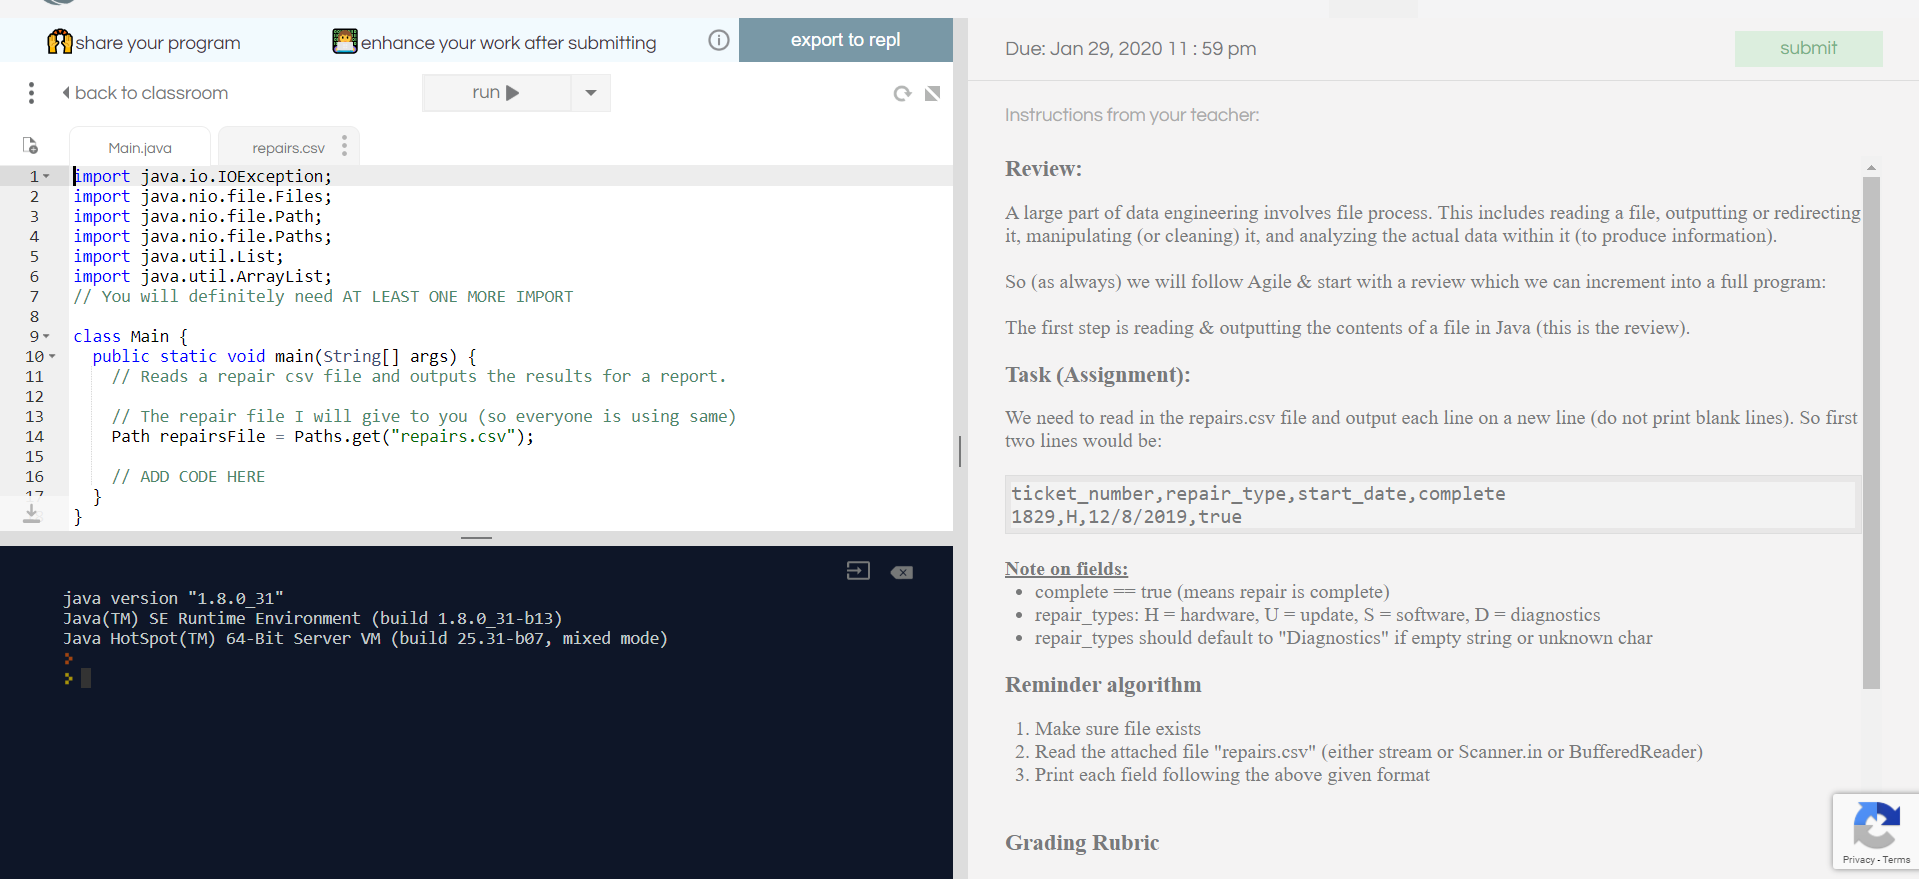Image resolution: width=1919 pixels, height=879 pixels.
Task: Open the three-dot editor menu
Action: point(32,93)
